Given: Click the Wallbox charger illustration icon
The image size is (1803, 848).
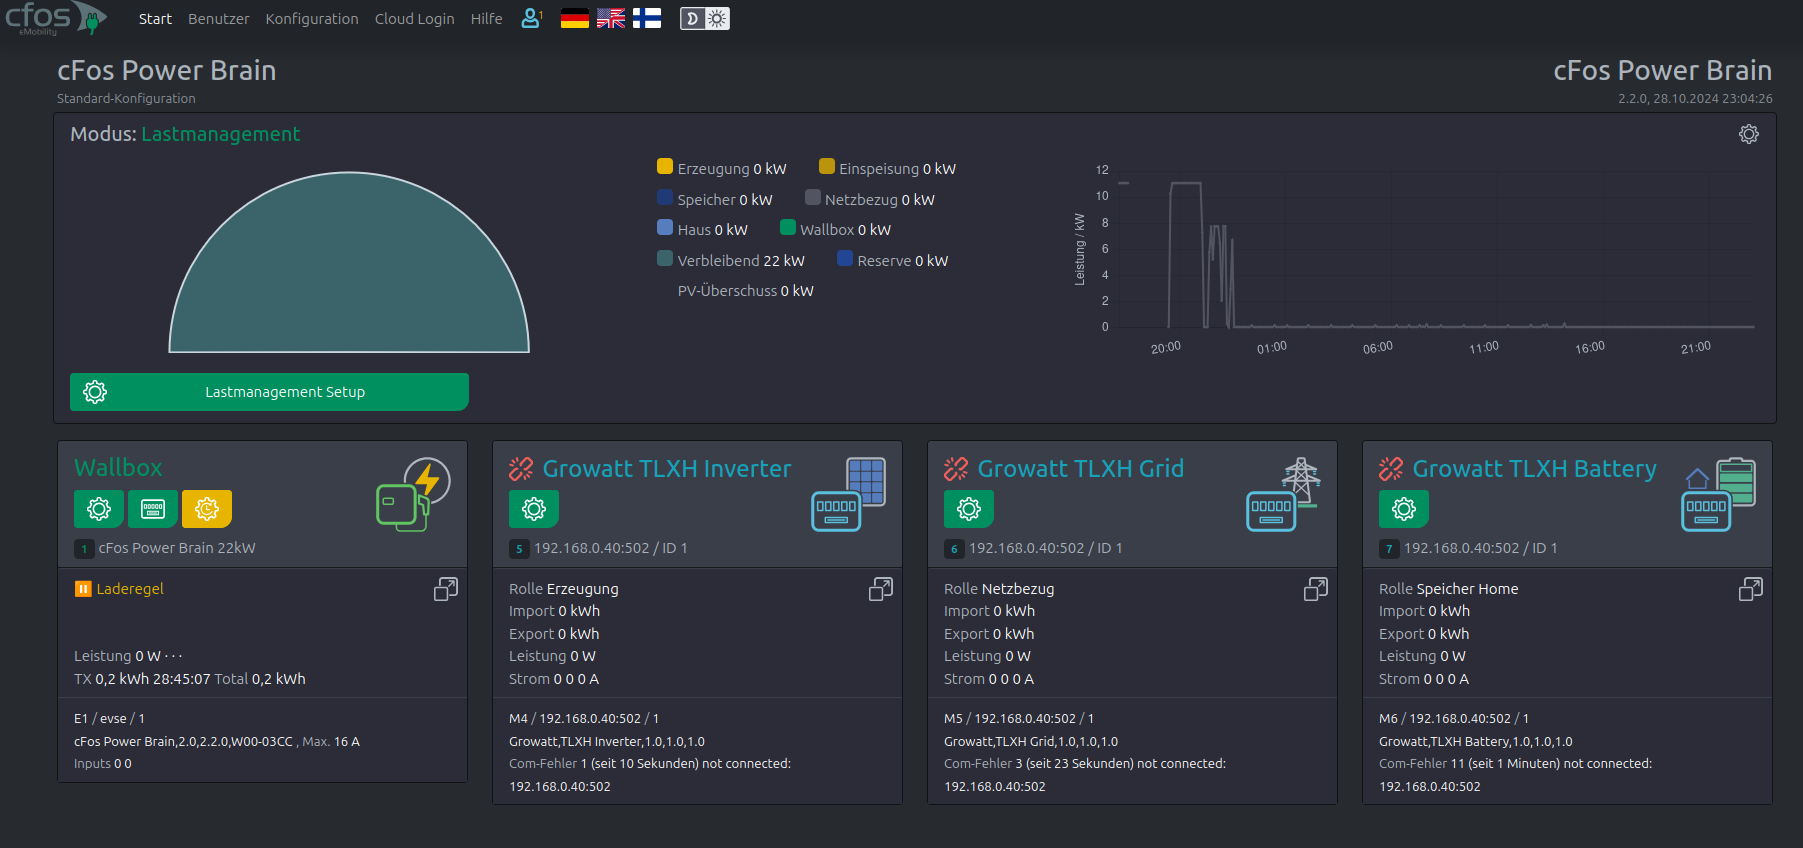Looking at the screenshot, I should click(x=413, y=494).
